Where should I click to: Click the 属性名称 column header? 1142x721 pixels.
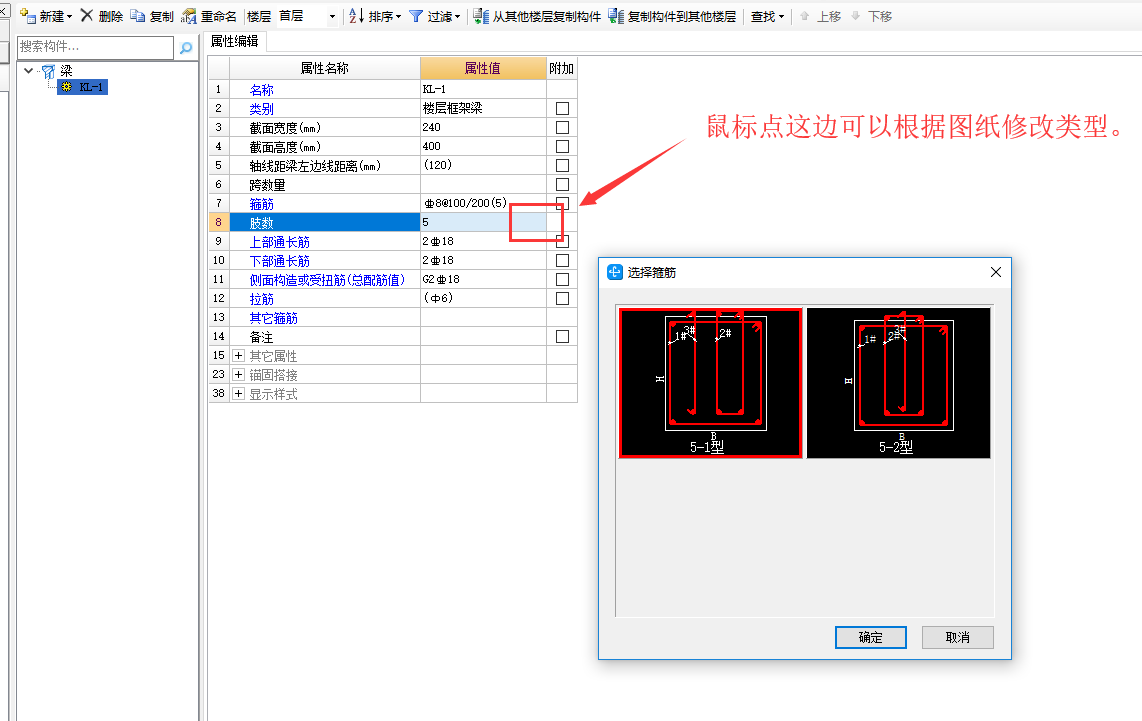click(x=325, y=68)
